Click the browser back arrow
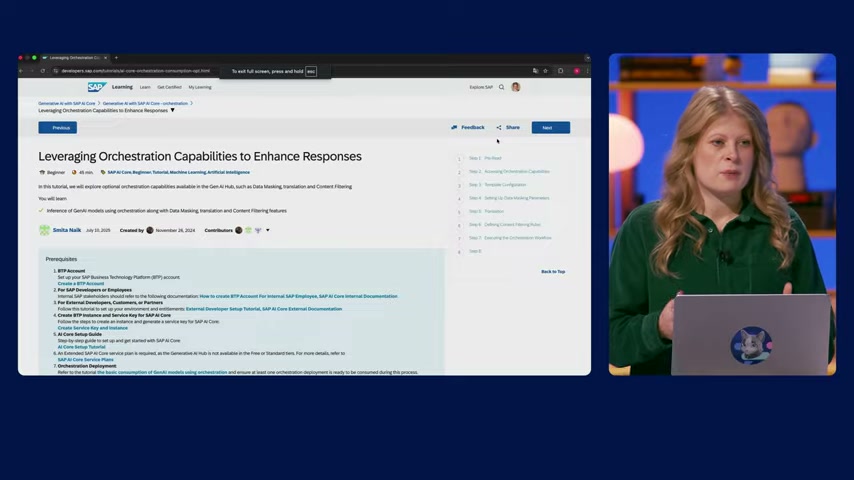Image resolution: width=854 pixels, height=480 pixels. tap(21, 71)
